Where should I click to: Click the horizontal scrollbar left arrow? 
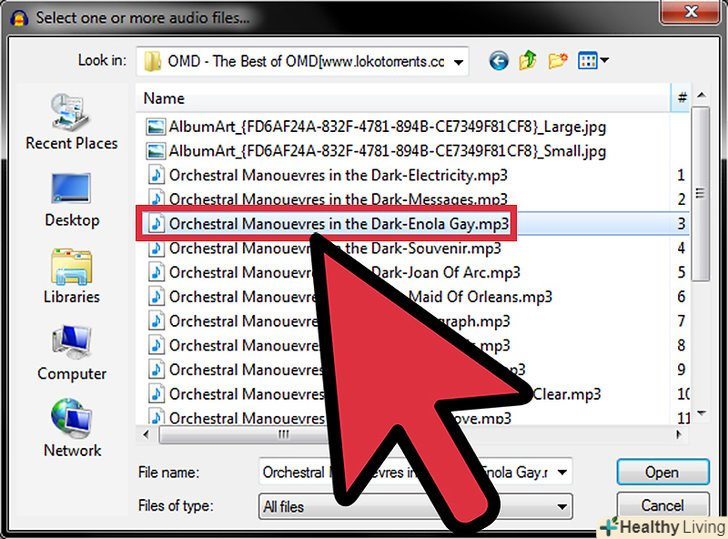point(147,435)
